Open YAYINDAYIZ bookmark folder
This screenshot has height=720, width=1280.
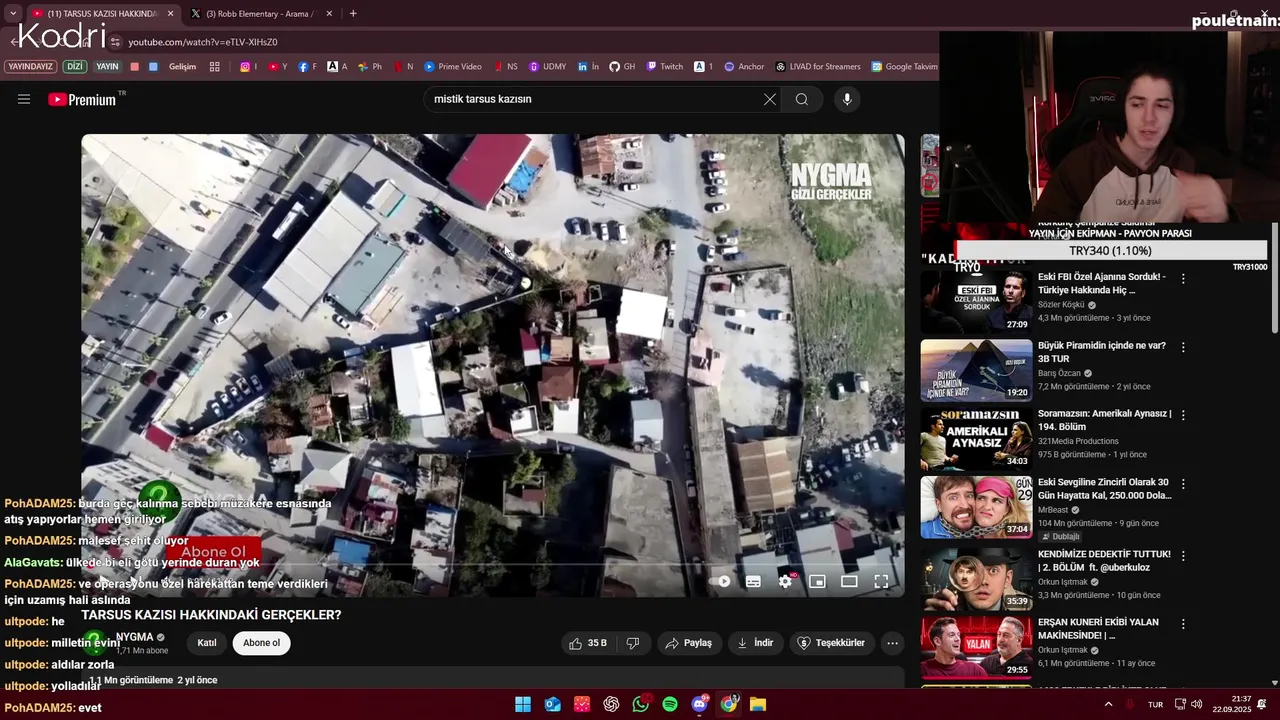click(30, 67)
